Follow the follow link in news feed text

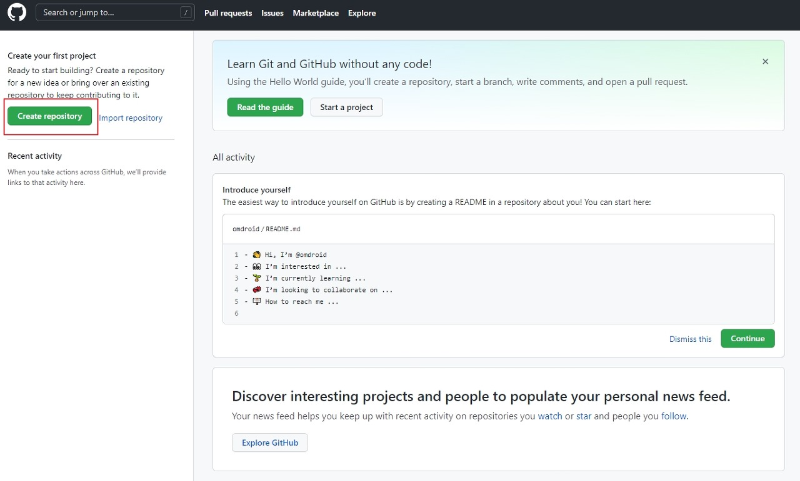[673, 416]
